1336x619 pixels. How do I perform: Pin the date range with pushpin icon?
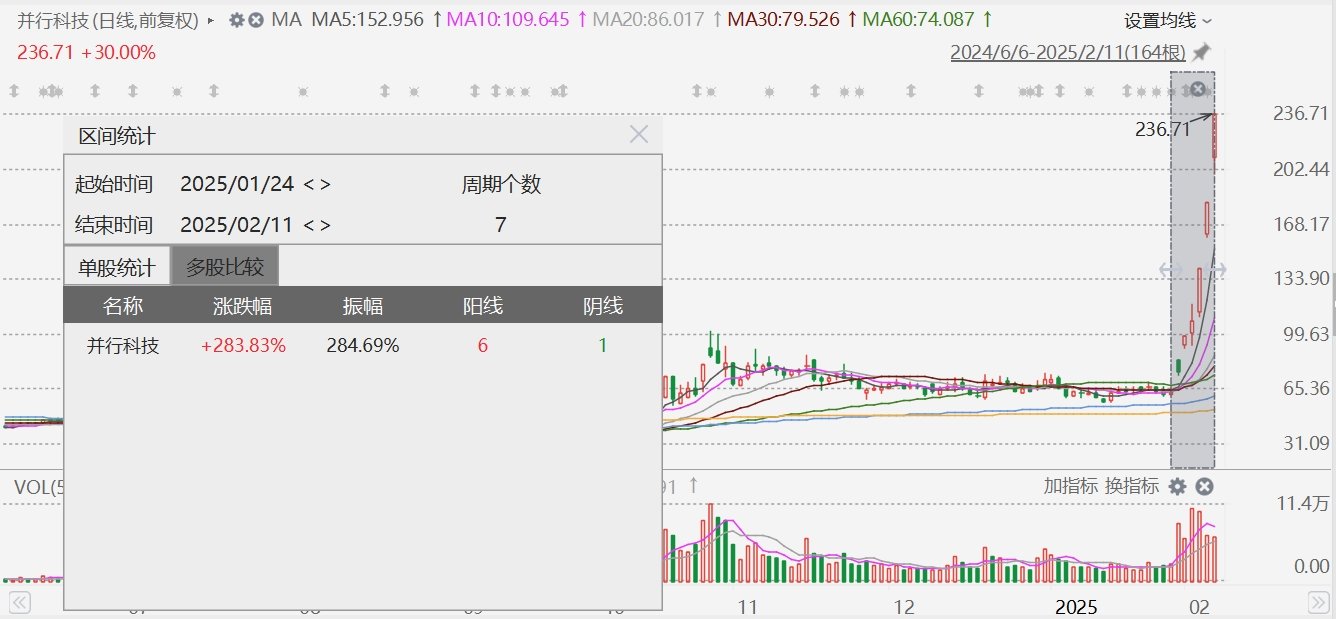(x=1201, y=52)
